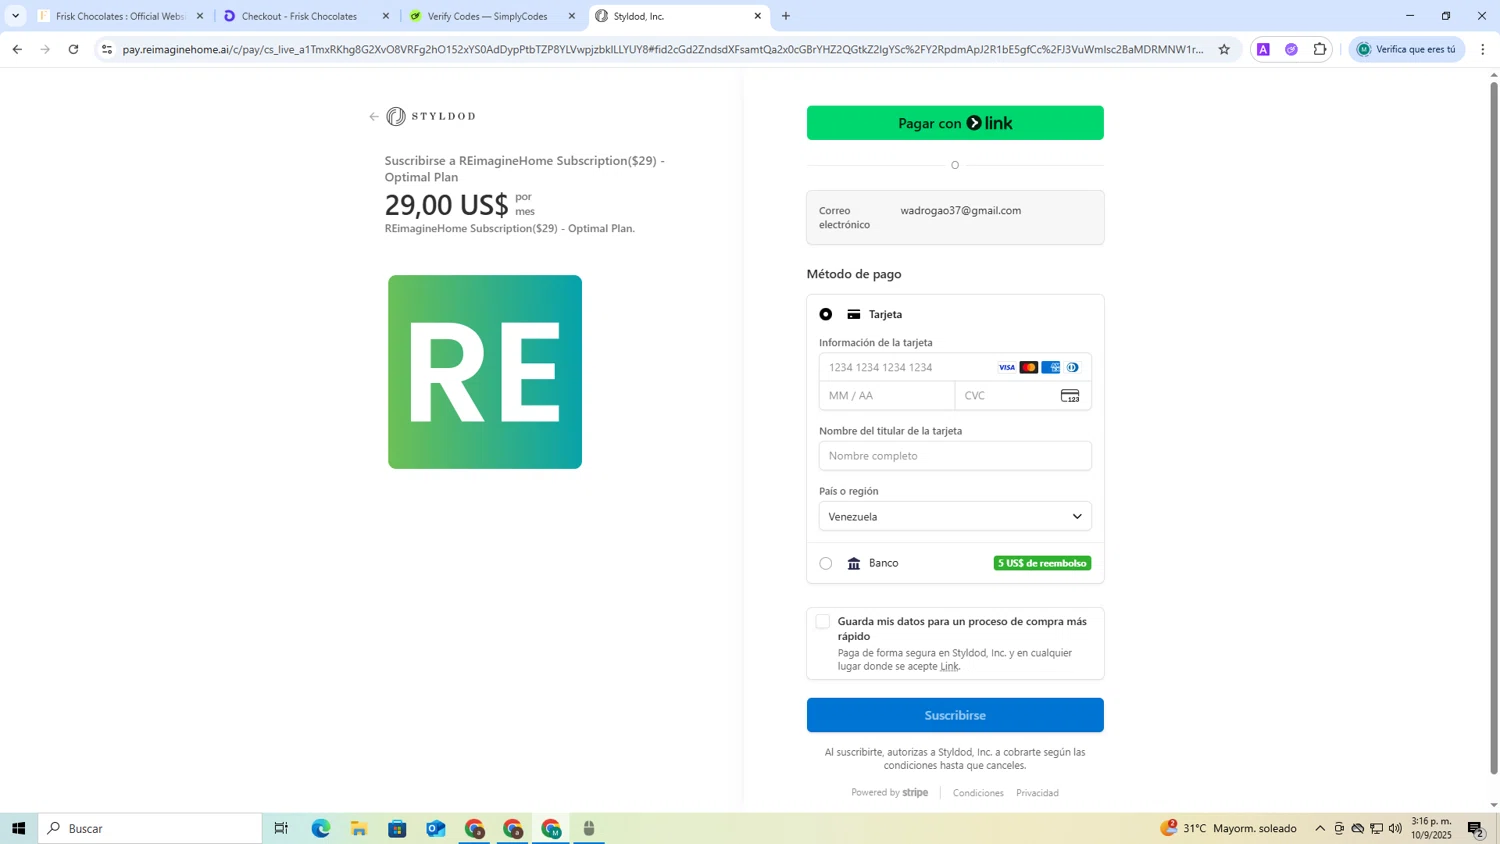Image resolution: width=1500 pixels, height=844 pixels.
Task: Click the '5 US$ de reembolso' badge
Action: 1042,564
